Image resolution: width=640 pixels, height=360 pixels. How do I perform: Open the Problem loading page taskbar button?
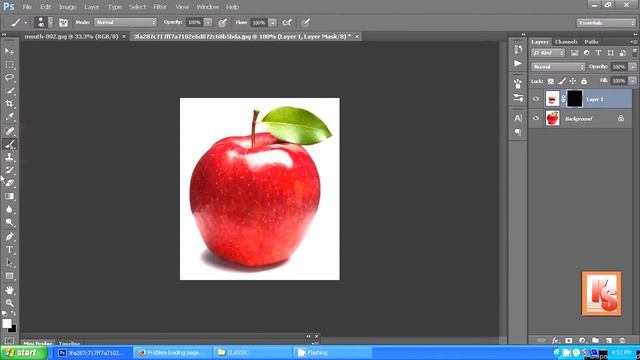coord(173,353)
